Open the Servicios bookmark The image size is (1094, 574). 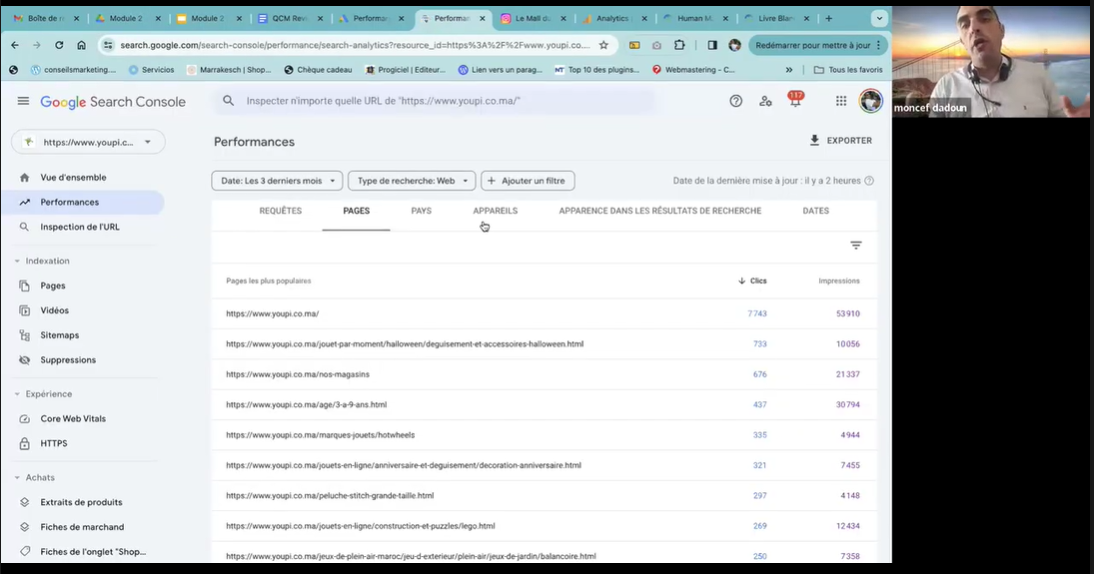coord(151,70)
